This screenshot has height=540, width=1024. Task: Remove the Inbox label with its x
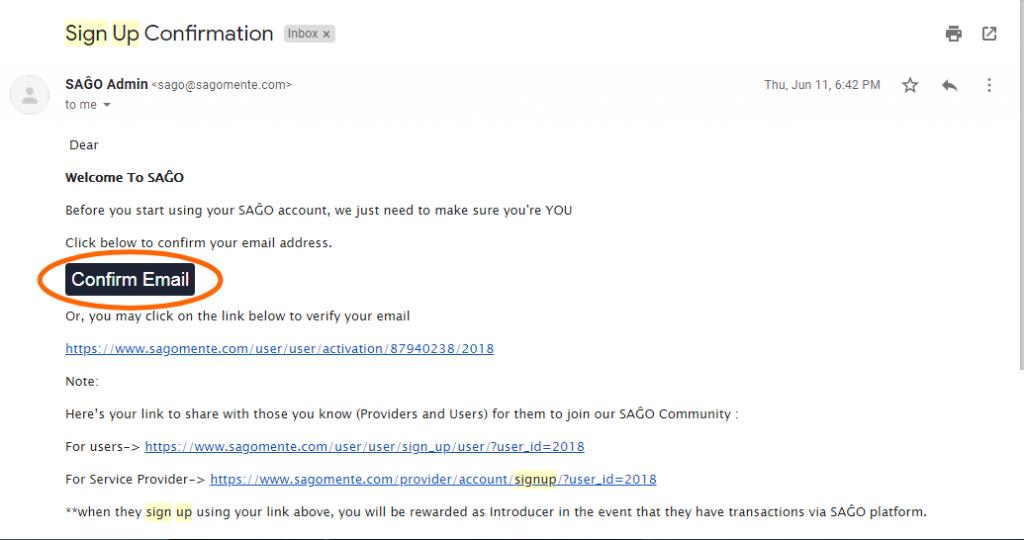point(326,34)
